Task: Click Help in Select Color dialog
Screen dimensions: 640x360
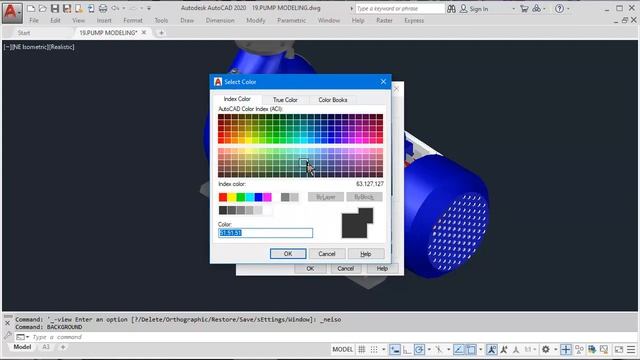Action: coord(366,253)
